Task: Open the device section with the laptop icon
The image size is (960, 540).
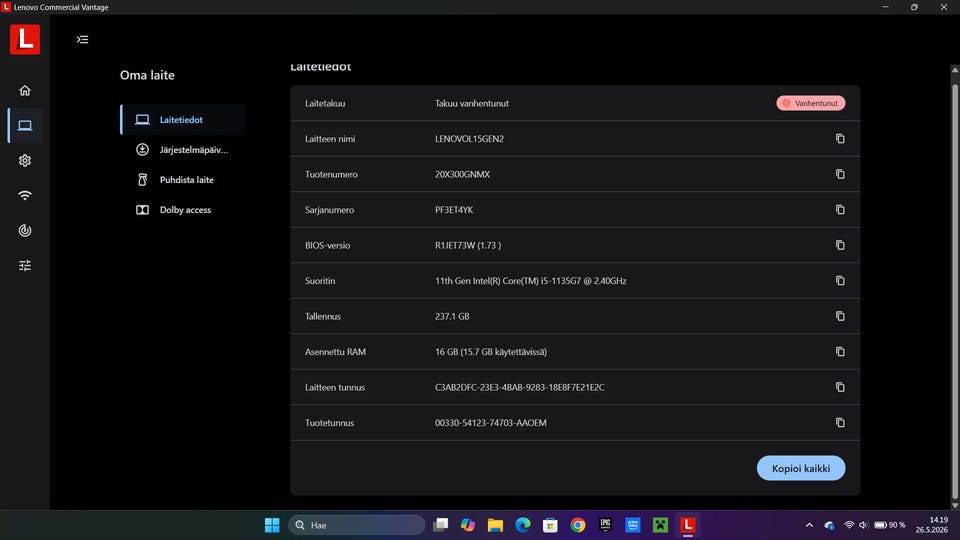Action: [x=25, y=126]
